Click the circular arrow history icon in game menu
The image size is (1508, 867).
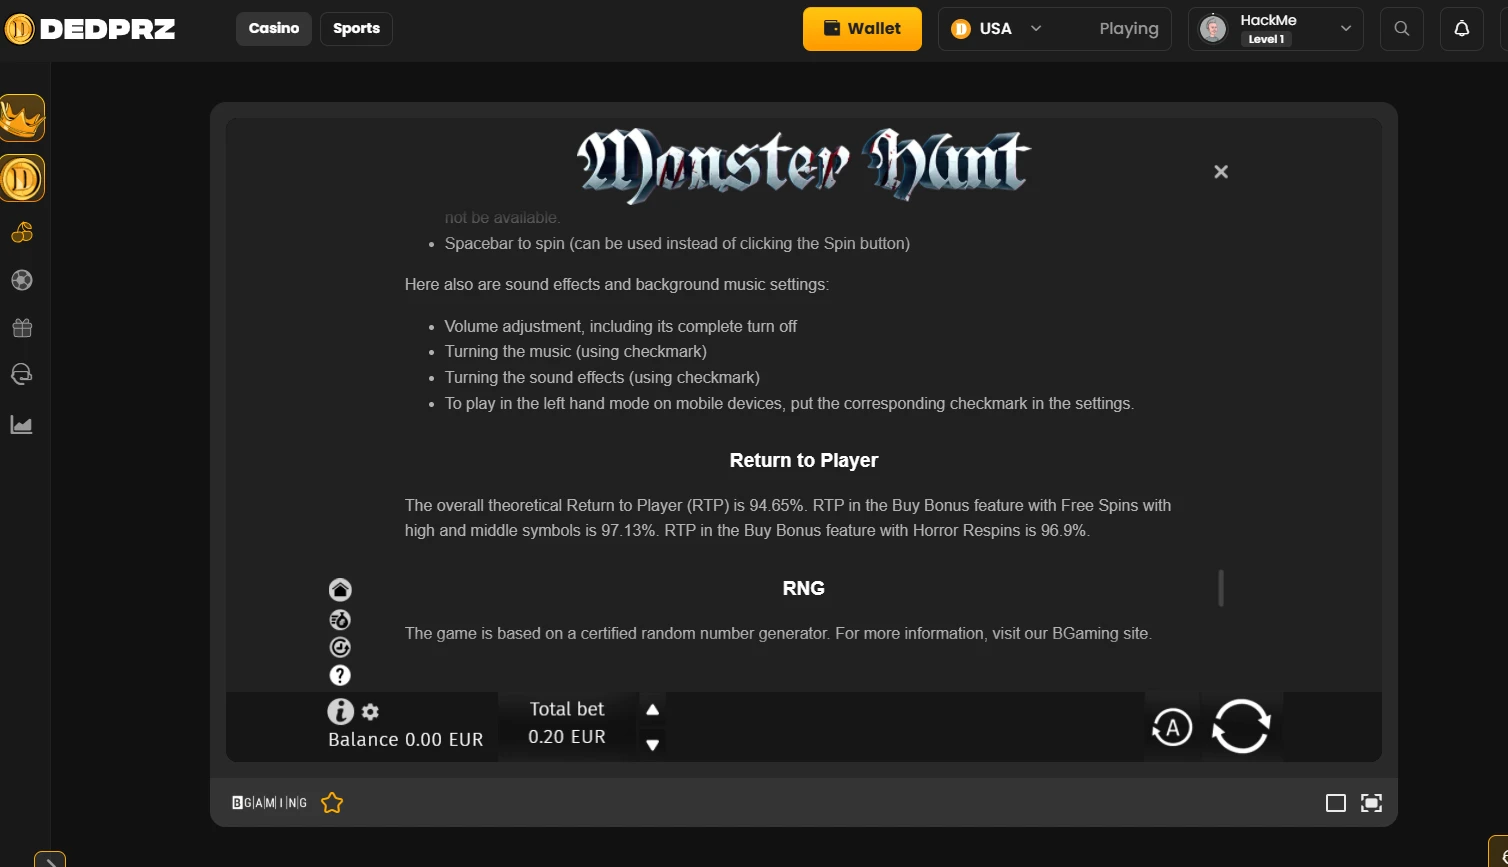(340, 648)
